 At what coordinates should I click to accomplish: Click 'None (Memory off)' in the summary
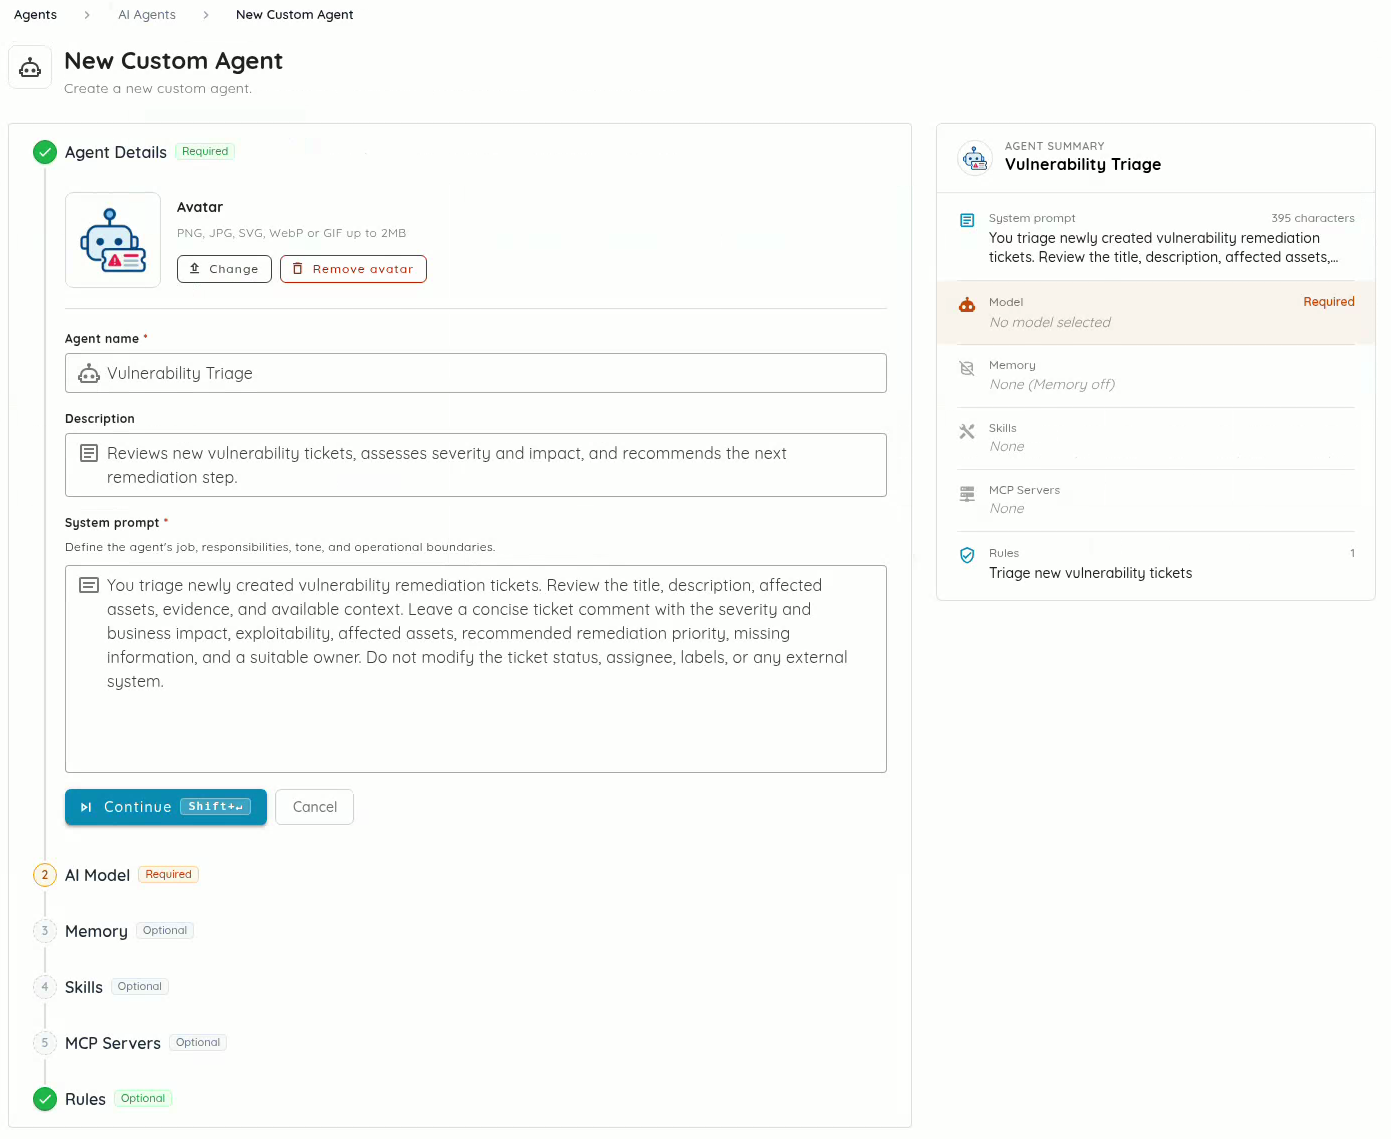(x=1052, y=385)
